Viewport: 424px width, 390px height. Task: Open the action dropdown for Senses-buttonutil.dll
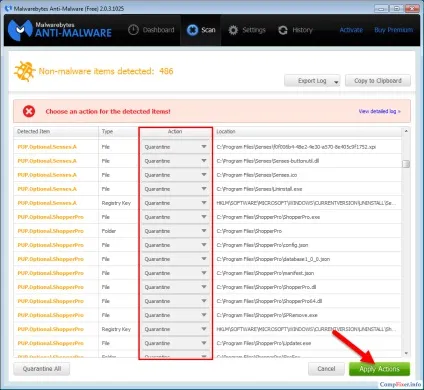click(x=175, y=161)
